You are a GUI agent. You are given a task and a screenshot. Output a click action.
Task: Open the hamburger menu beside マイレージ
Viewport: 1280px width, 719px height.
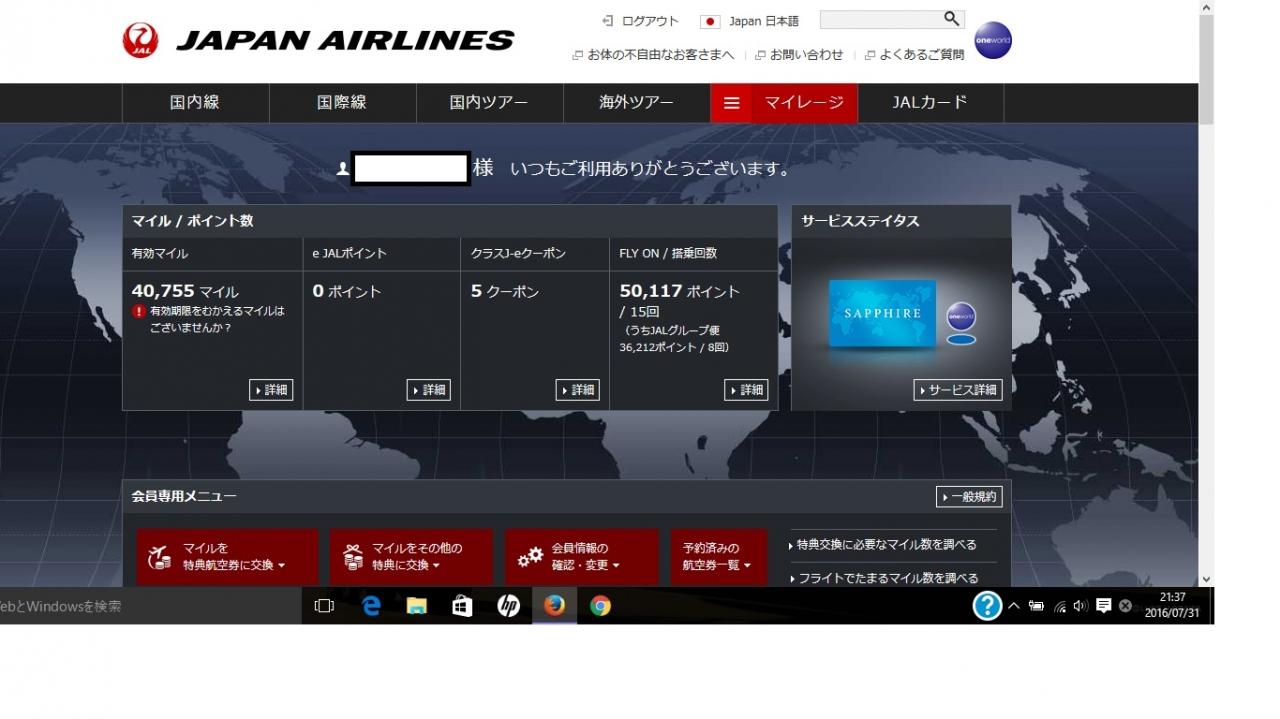point(731,103)
